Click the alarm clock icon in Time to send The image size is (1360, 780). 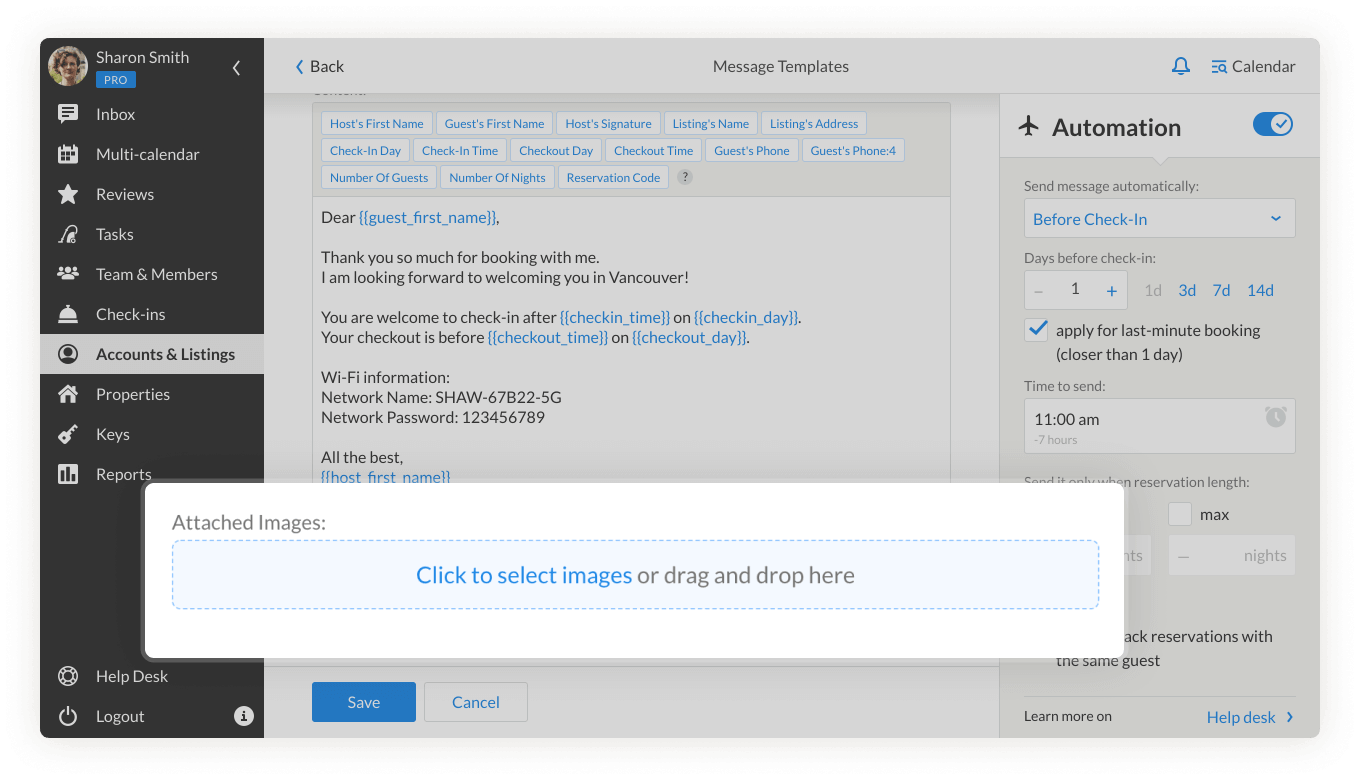point(1275,417)
